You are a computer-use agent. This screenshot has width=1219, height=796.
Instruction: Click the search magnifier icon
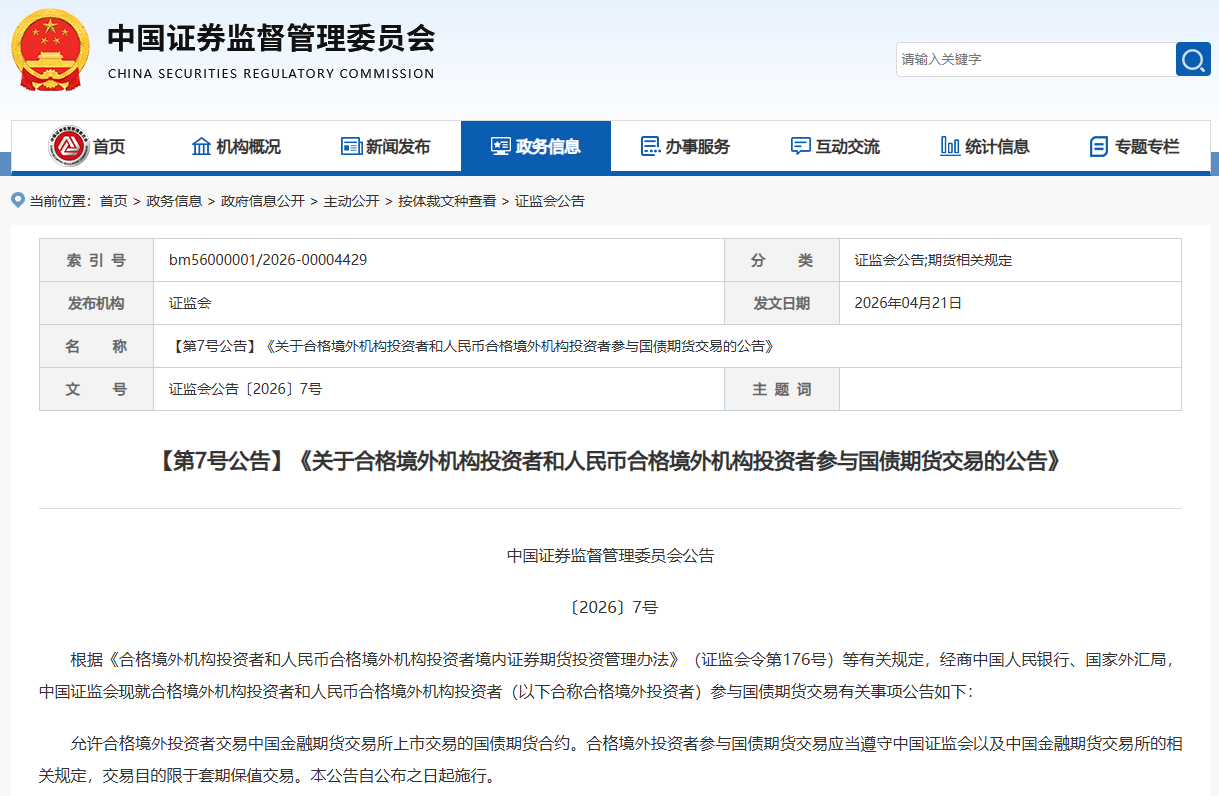tap(1192, 59)
